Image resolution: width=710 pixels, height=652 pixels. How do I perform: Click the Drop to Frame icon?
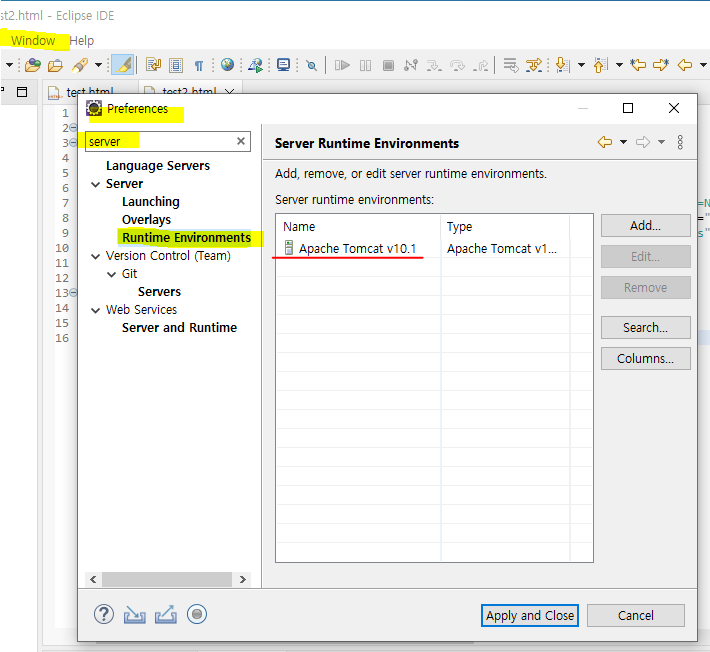(511, 65)
